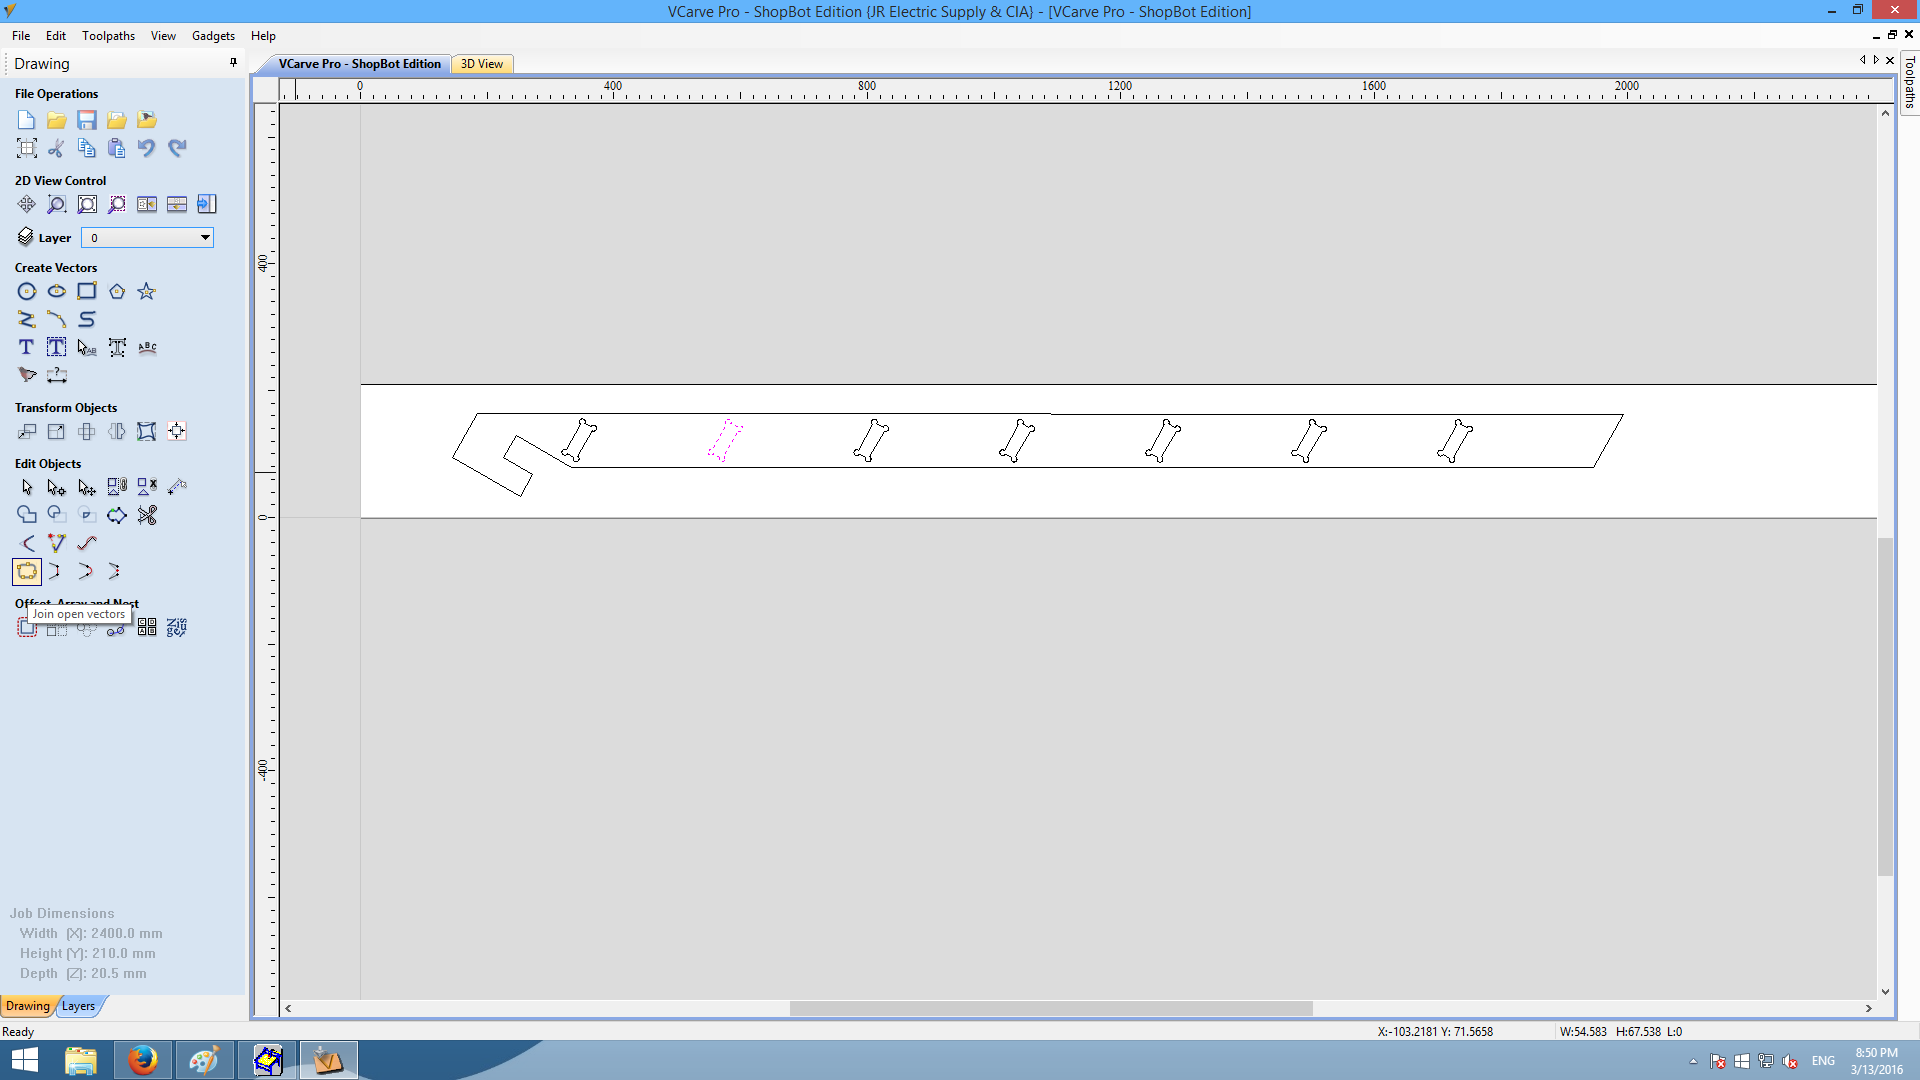The width and height of the screenshot is (1920, 1080).
Task: Draw a star vector
Action: pyautogui.click(x=147, y=291)
